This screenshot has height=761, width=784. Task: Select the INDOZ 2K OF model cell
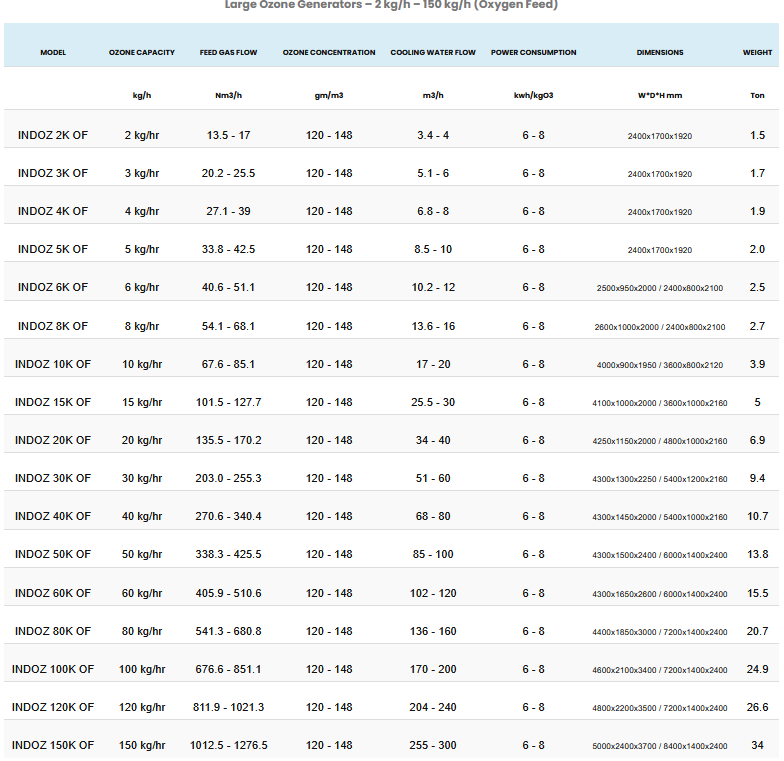(x=53, y=135)
